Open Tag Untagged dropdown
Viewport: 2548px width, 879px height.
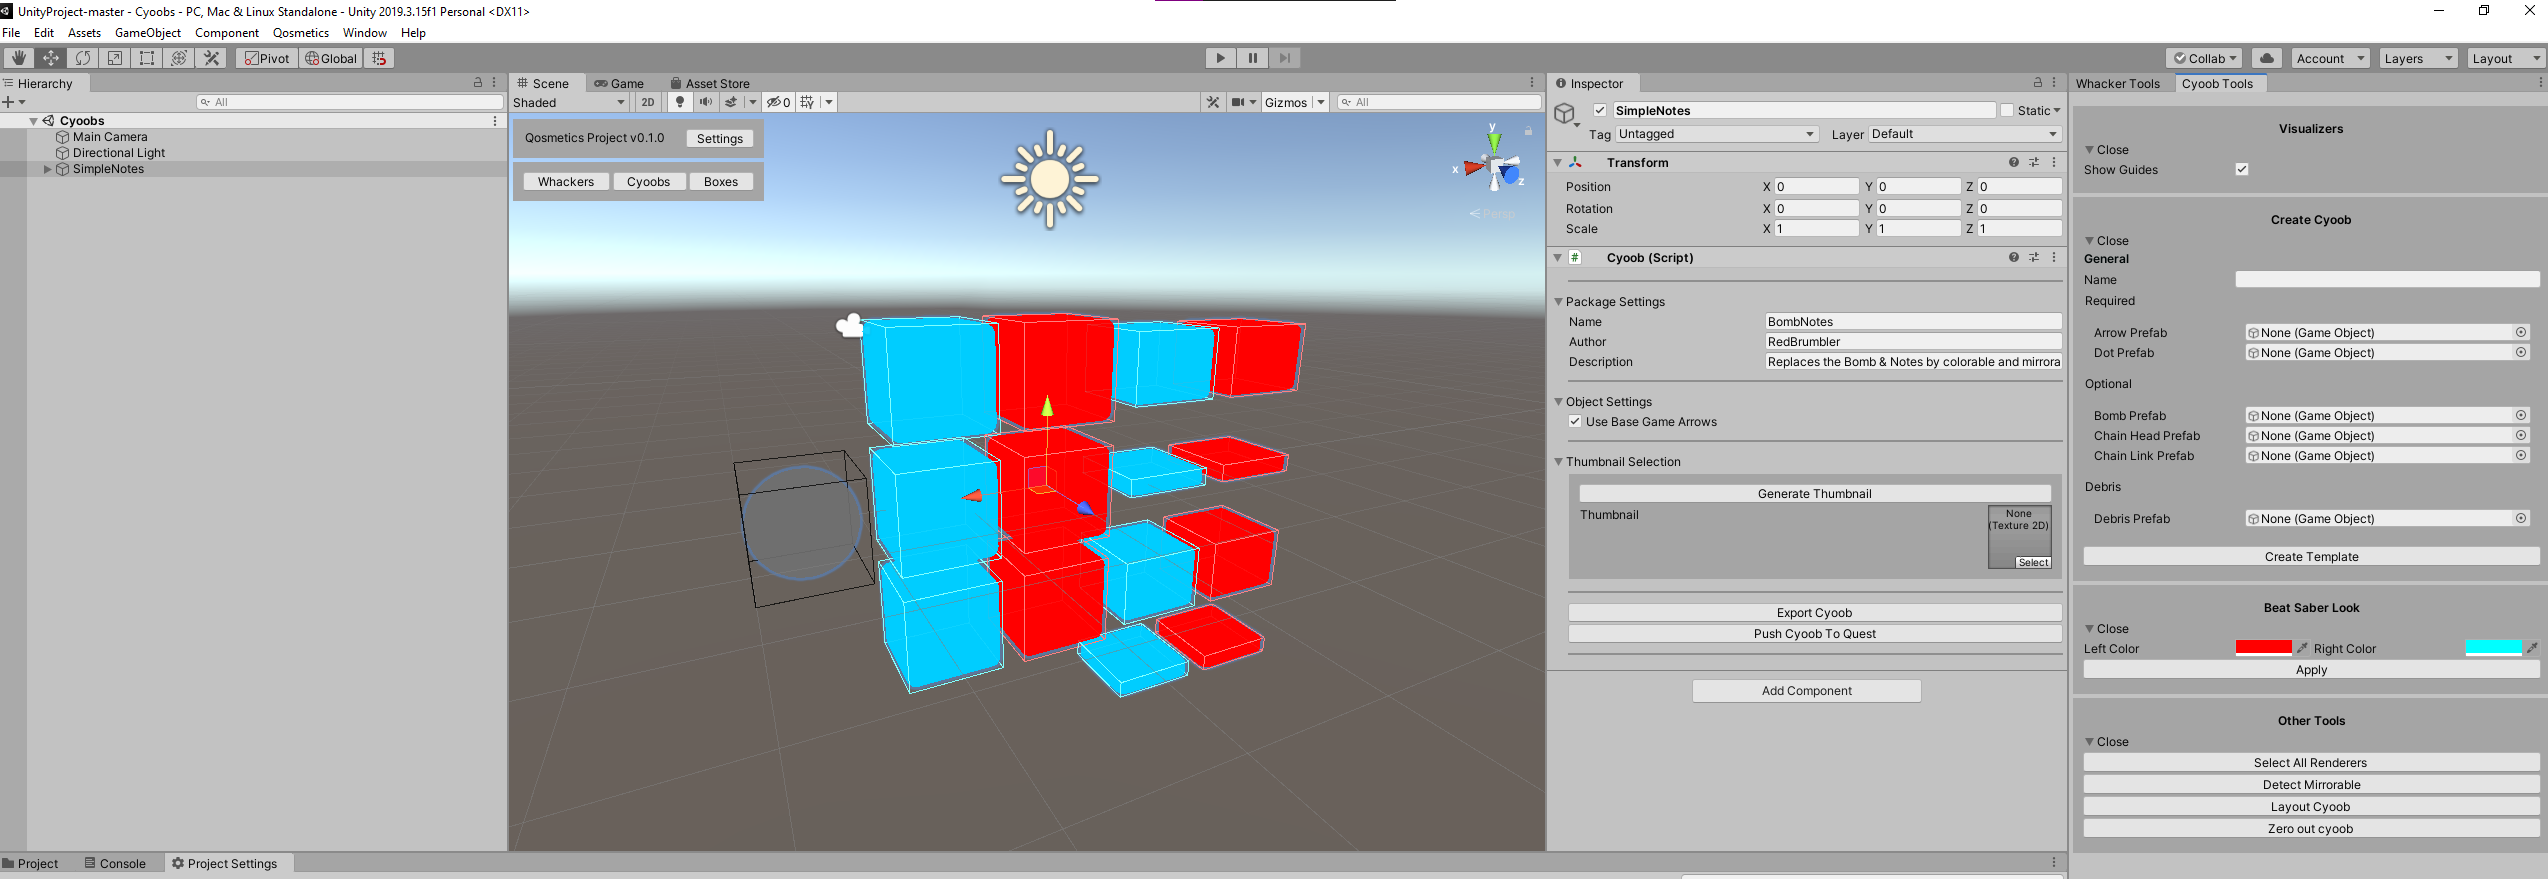(1717, 134)
